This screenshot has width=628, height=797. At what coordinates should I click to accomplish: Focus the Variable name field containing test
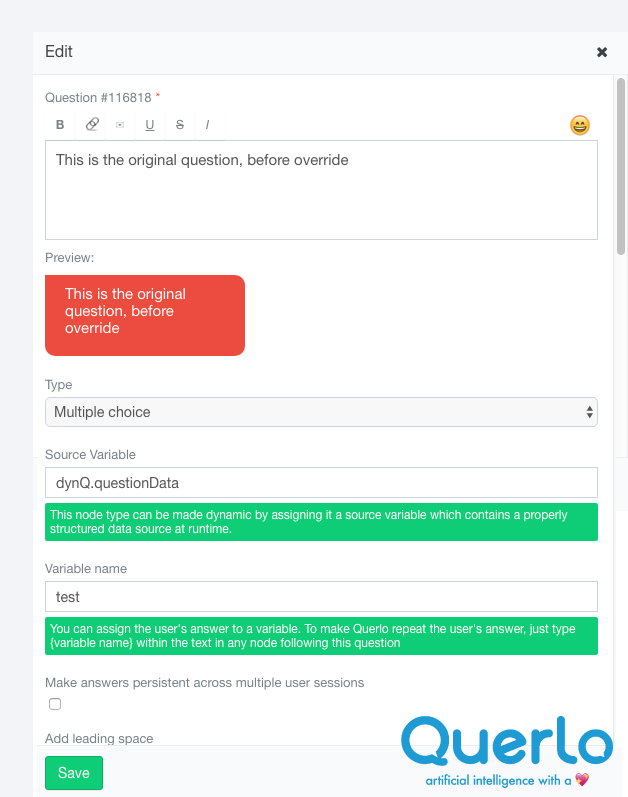pos(321,597)
